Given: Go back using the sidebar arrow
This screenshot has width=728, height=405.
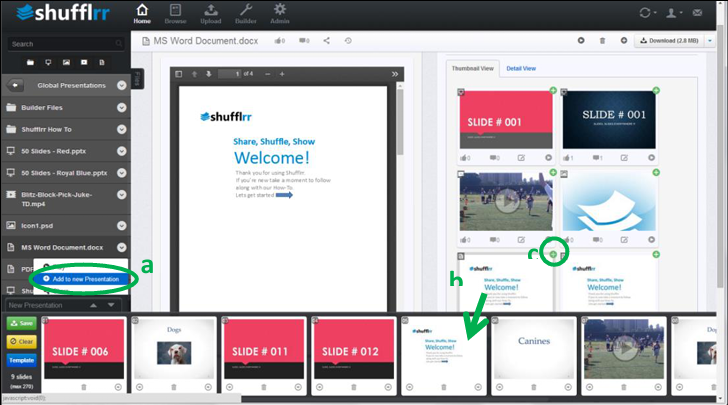Looking at the screenshot, I should (15, 85).
